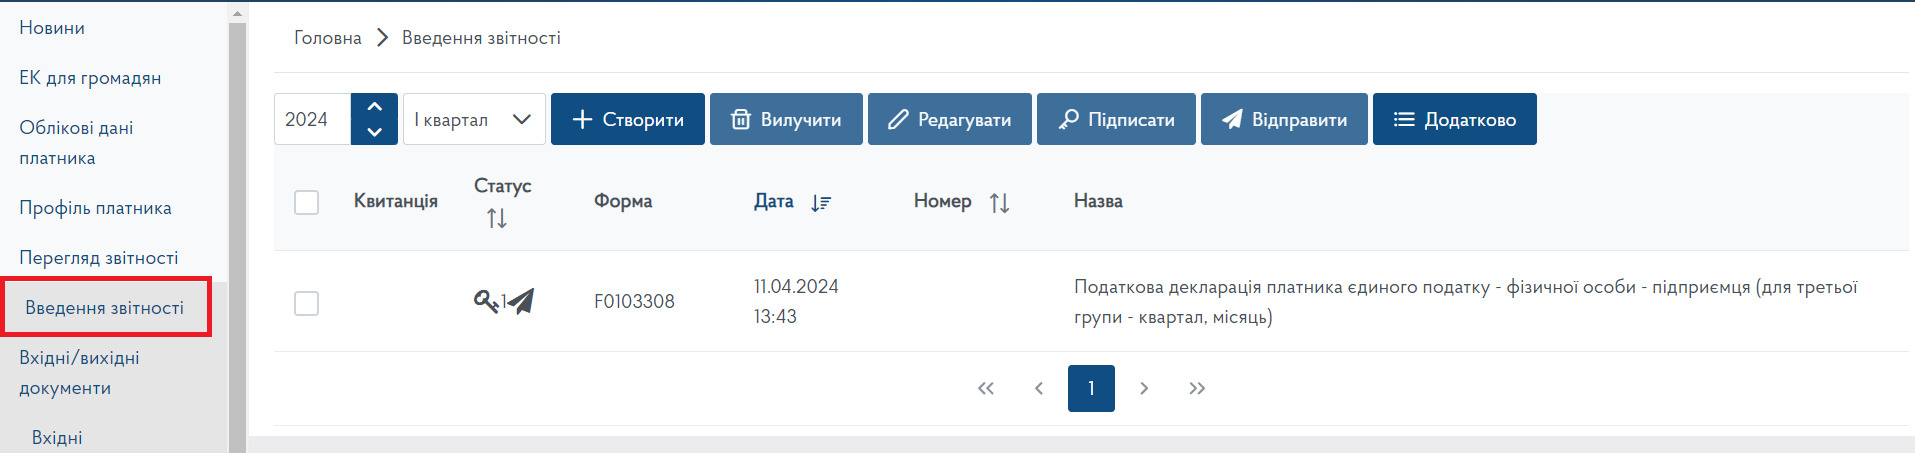The image size is (1915, 453).
Task: Click the Редагувати button
Action: (x=950, y=119)
